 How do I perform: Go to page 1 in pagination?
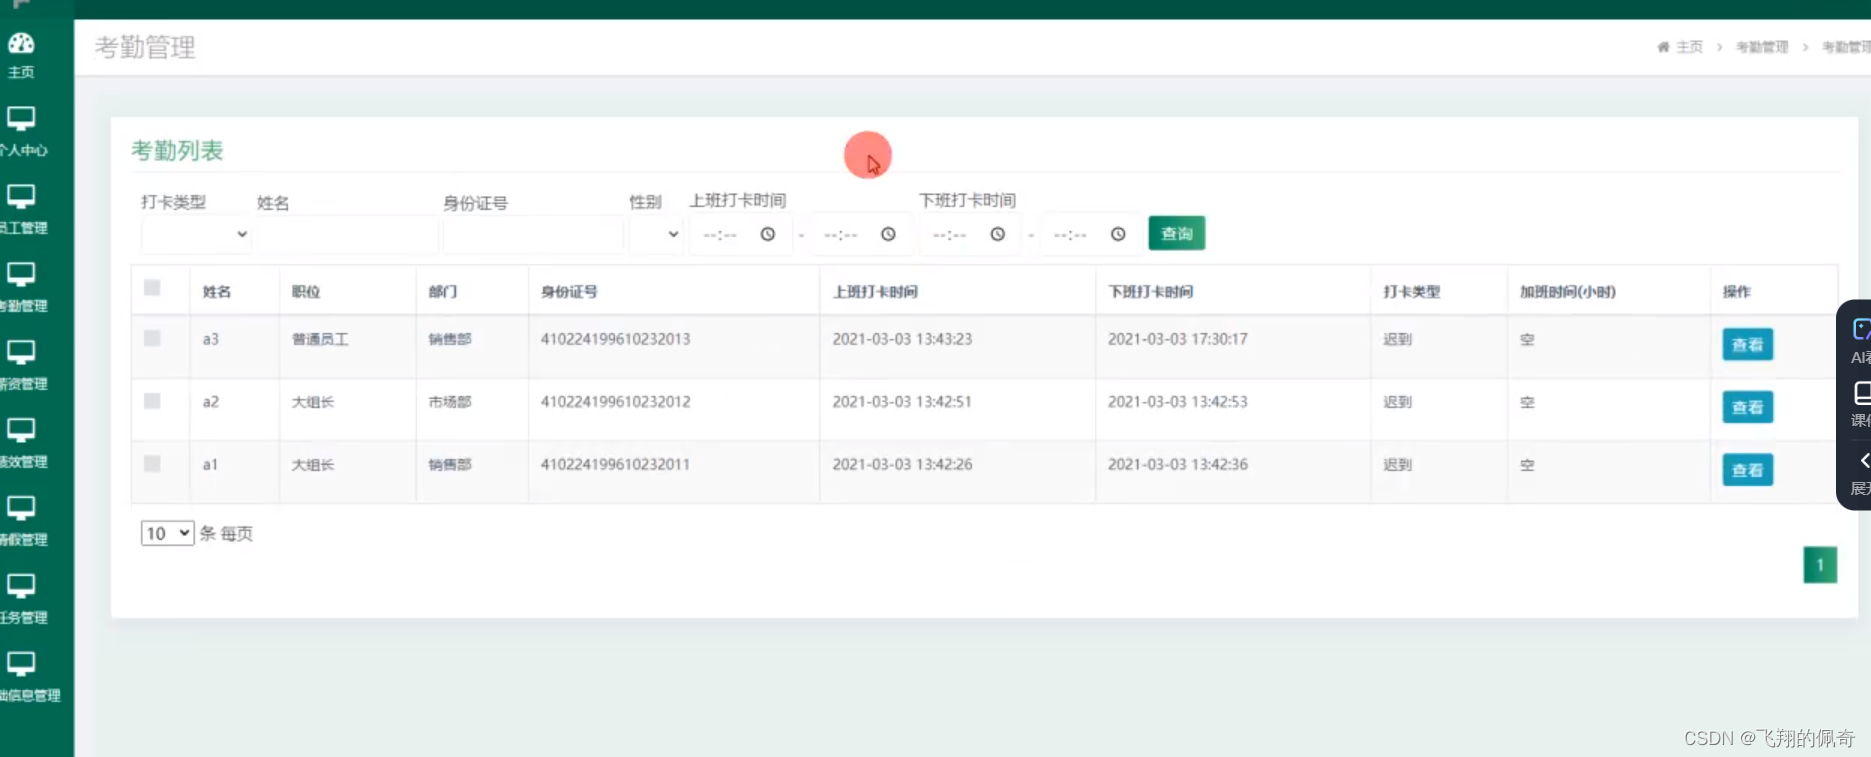tap(1820, 565)
